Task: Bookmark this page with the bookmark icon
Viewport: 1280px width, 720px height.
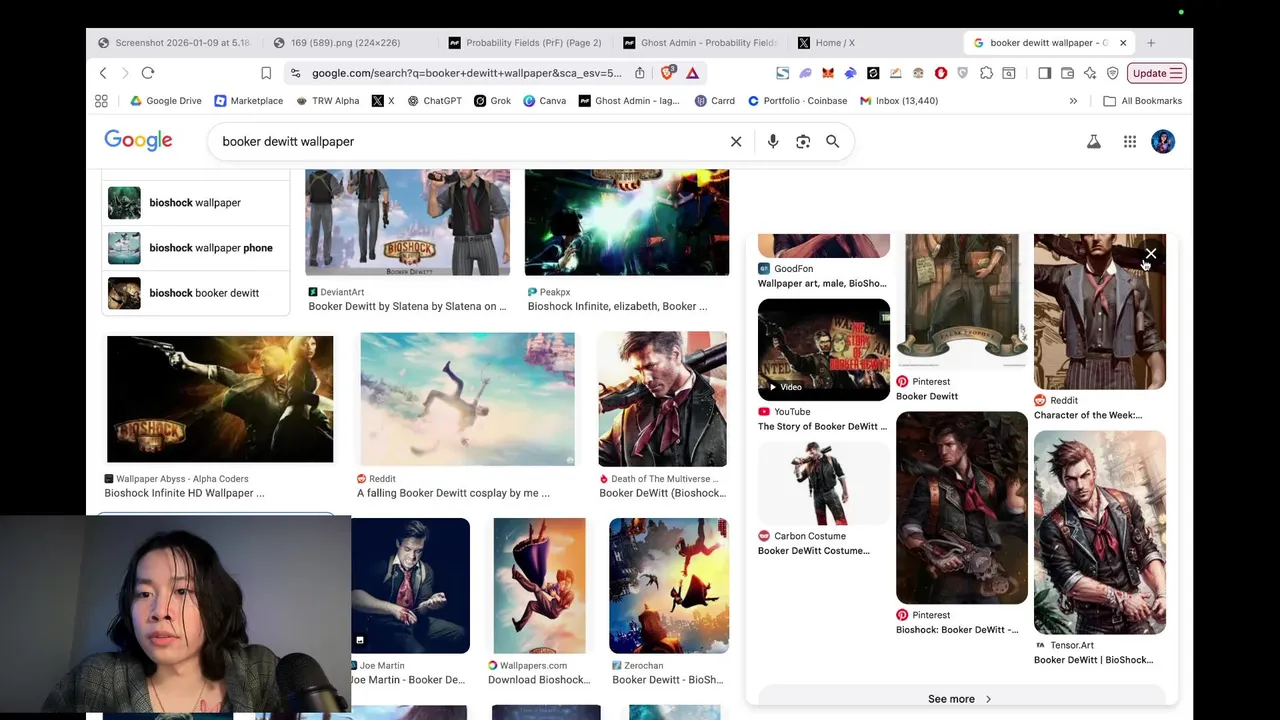Action: (x=266, y=73)
